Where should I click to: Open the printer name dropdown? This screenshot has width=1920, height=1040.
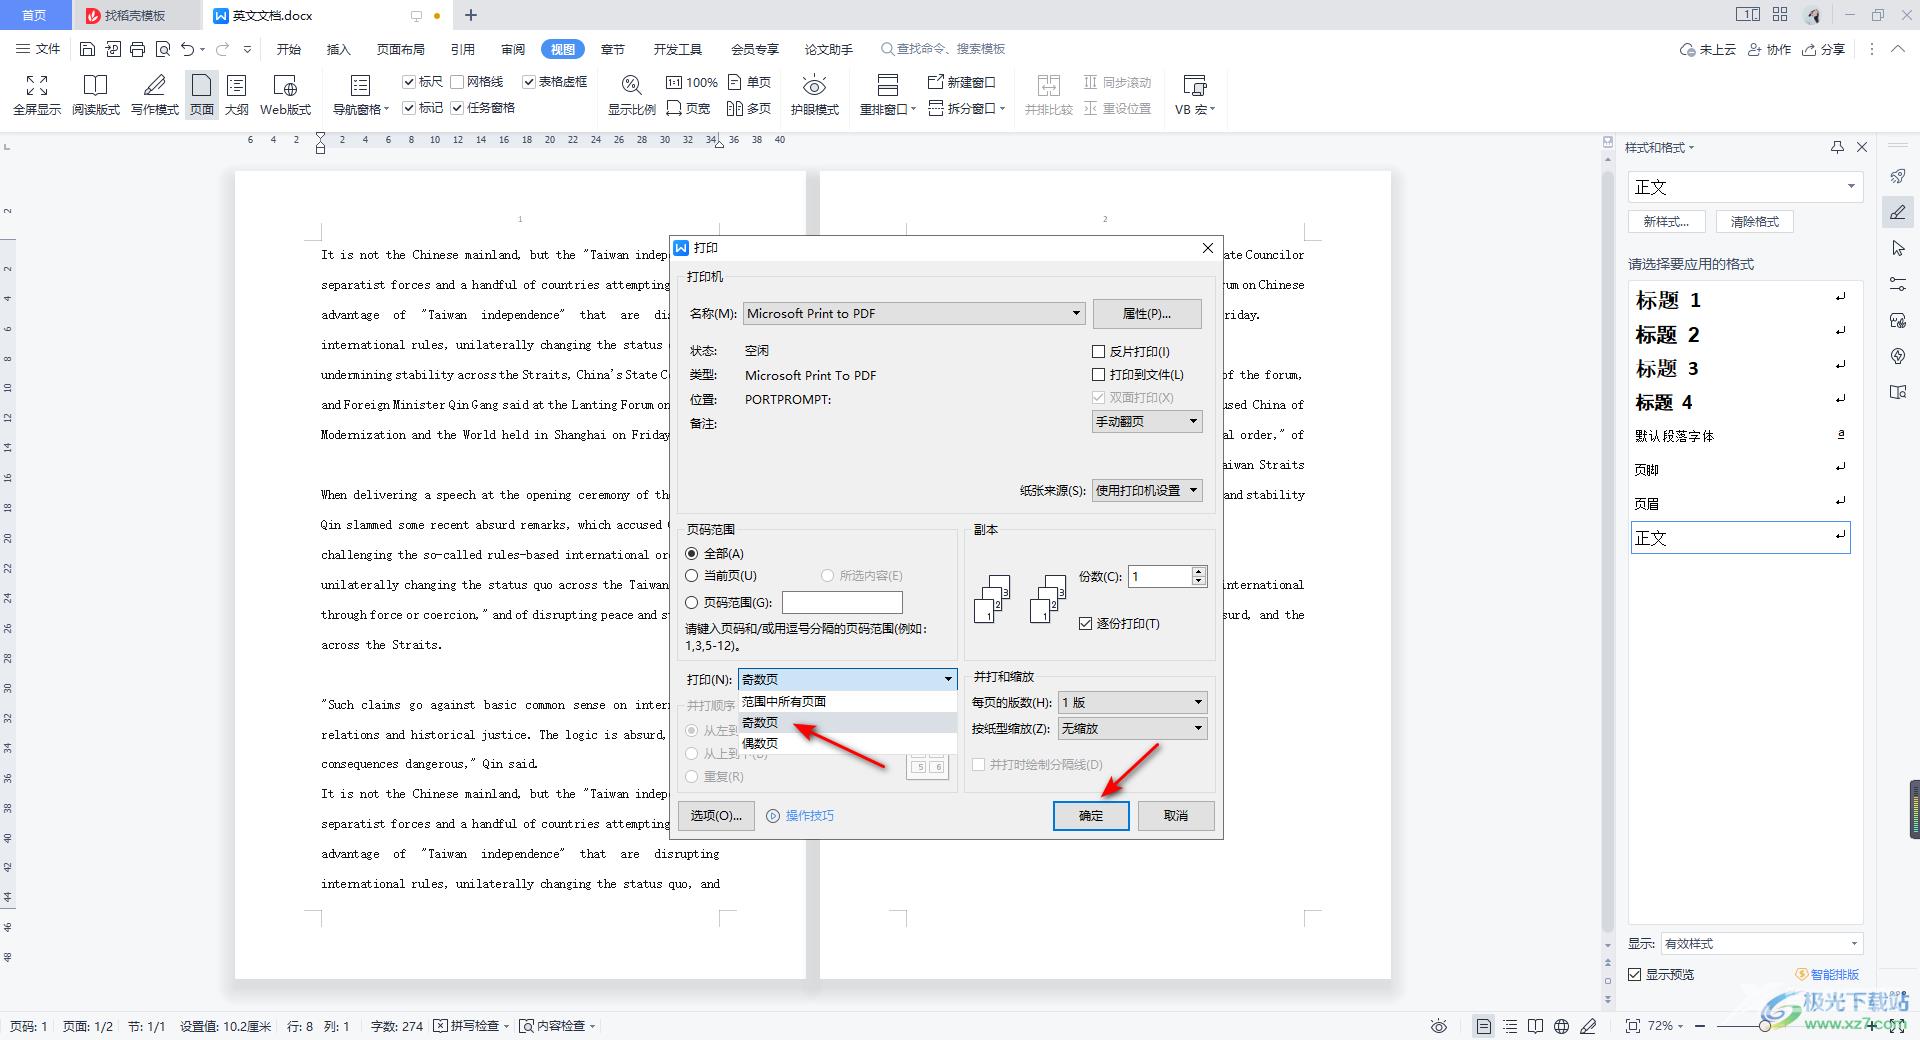coord(914,313)
